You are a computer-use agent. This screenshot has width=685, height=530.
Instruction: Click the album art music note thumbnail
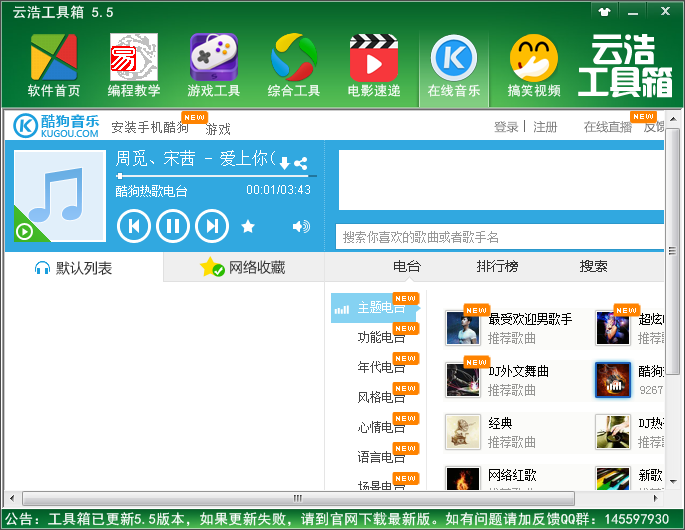(x=60, y=196)
